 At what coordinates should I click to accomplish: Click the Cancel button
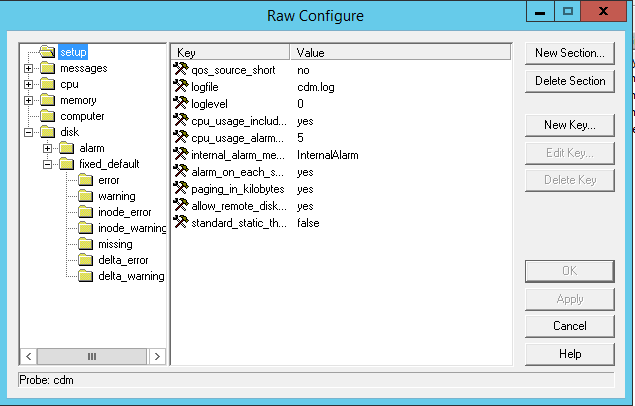569,326
